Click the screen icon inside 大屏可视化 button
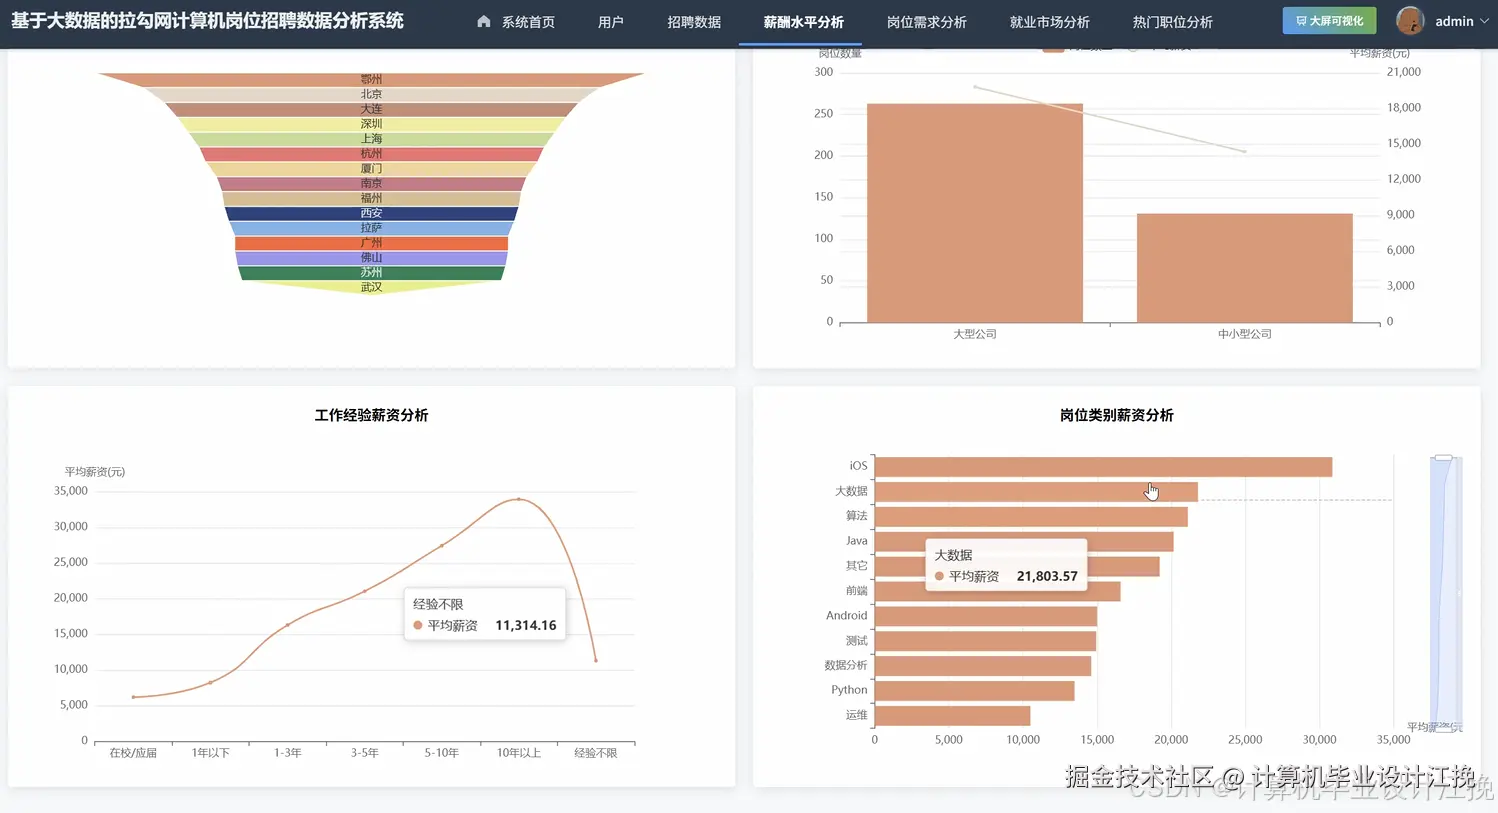 coord(1302,20)
